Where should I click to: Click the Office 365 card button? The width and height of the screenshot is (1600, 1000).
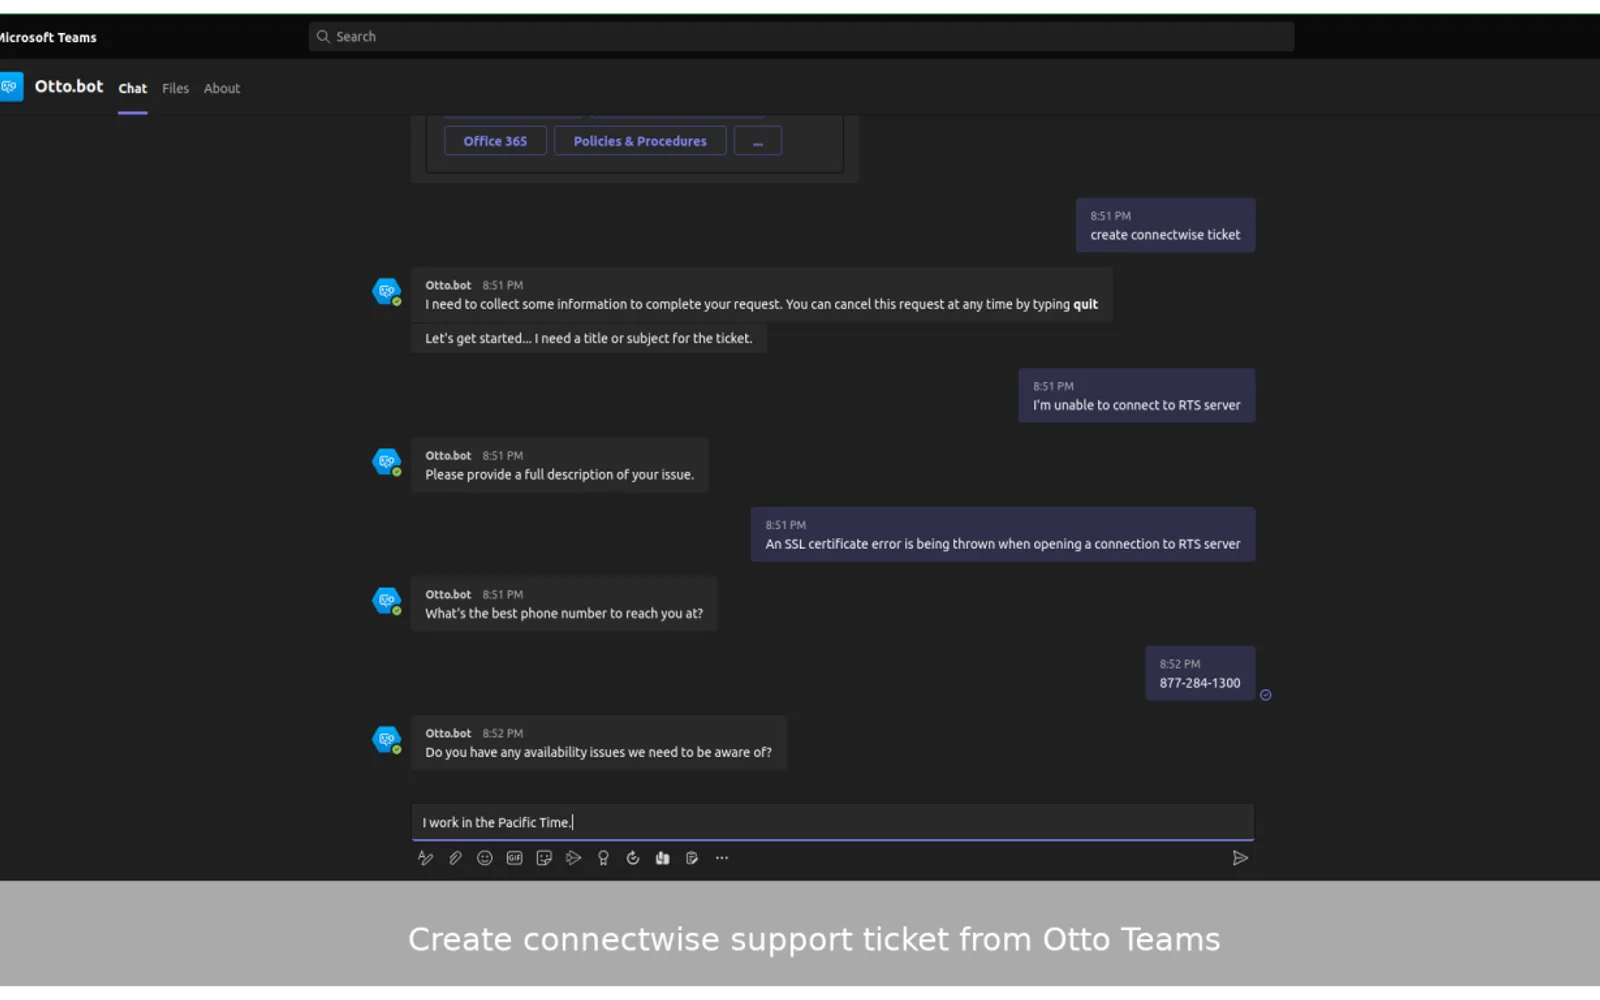[495, 141]
